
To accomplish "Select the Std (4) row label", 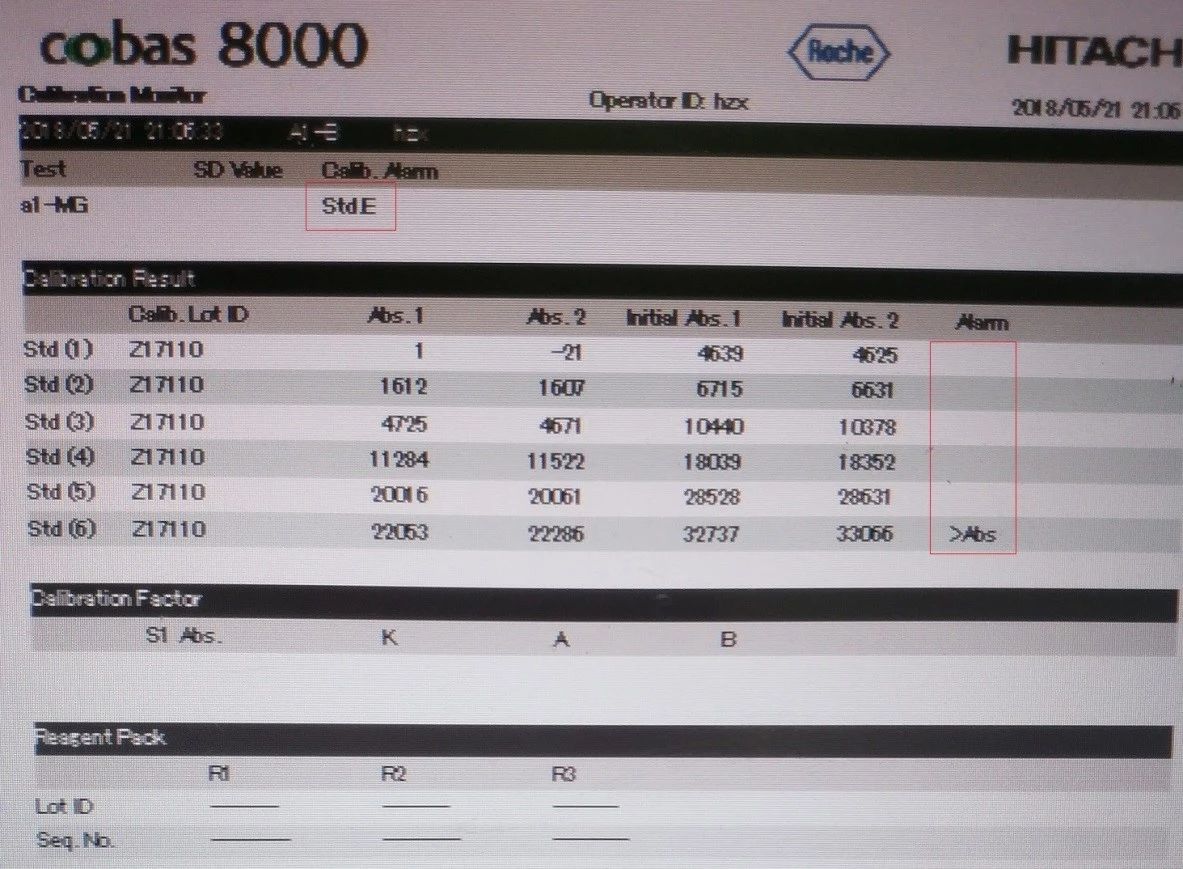I will click(x=60, y=456).
